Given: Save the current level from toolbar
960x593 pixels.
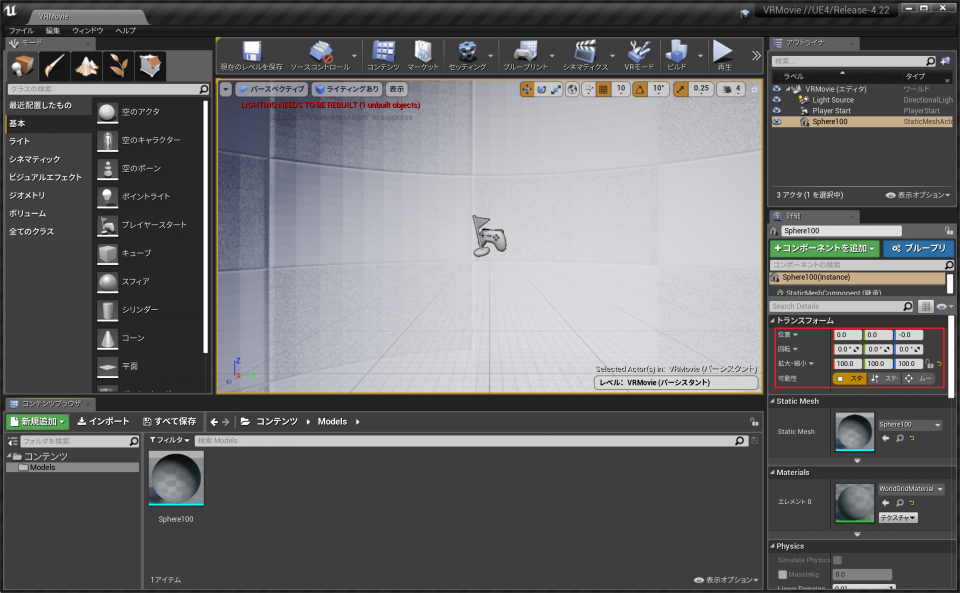Looking at the screenshot, I should coord(251,56).
